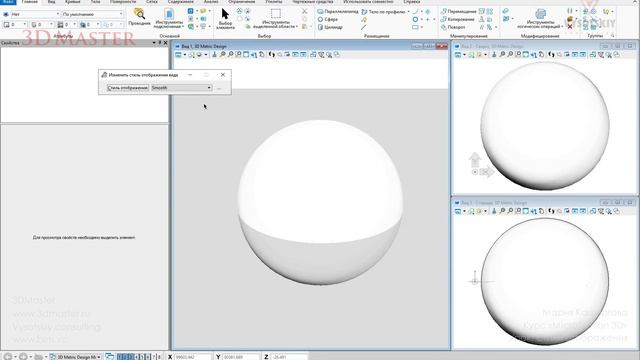Toggle view 5 in status bar
Viewport: 640px width, 360px height.
coord(142,357)
